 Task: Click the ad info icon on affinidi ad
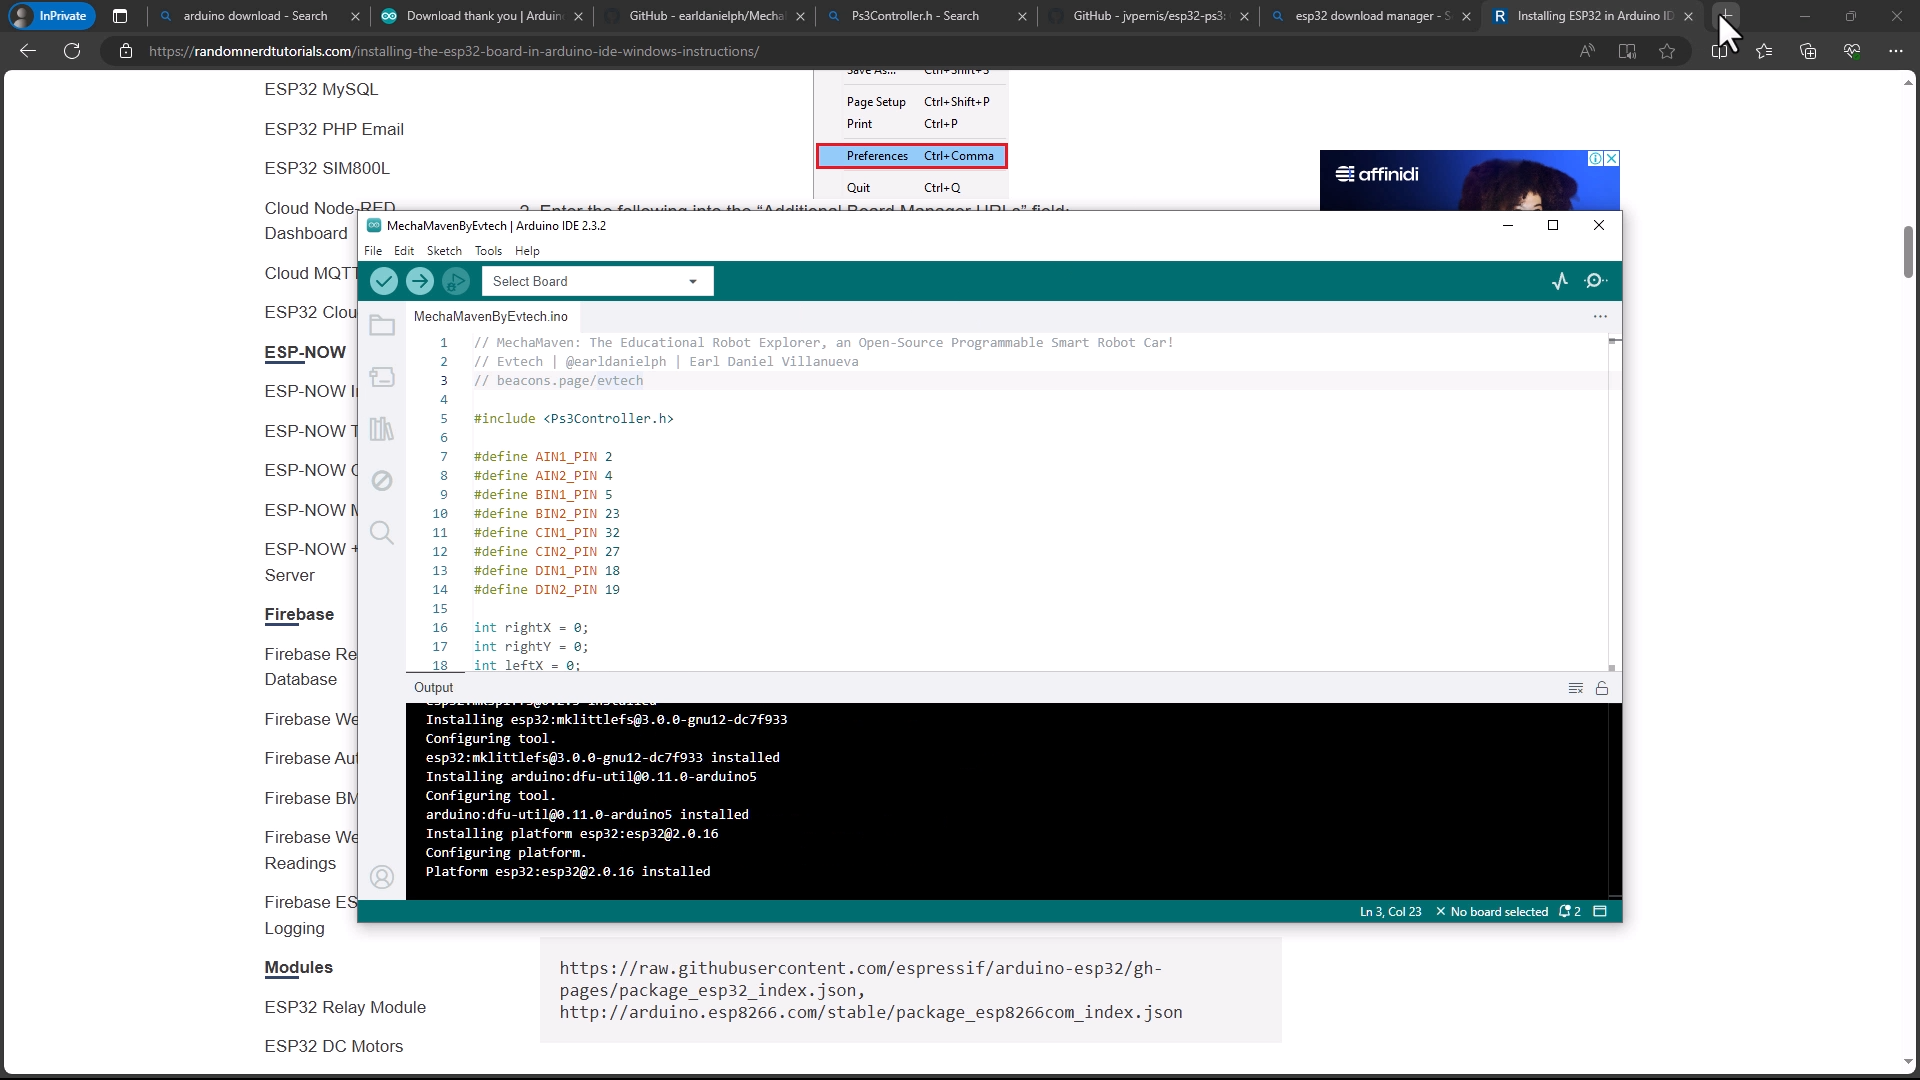(1596, 158)
